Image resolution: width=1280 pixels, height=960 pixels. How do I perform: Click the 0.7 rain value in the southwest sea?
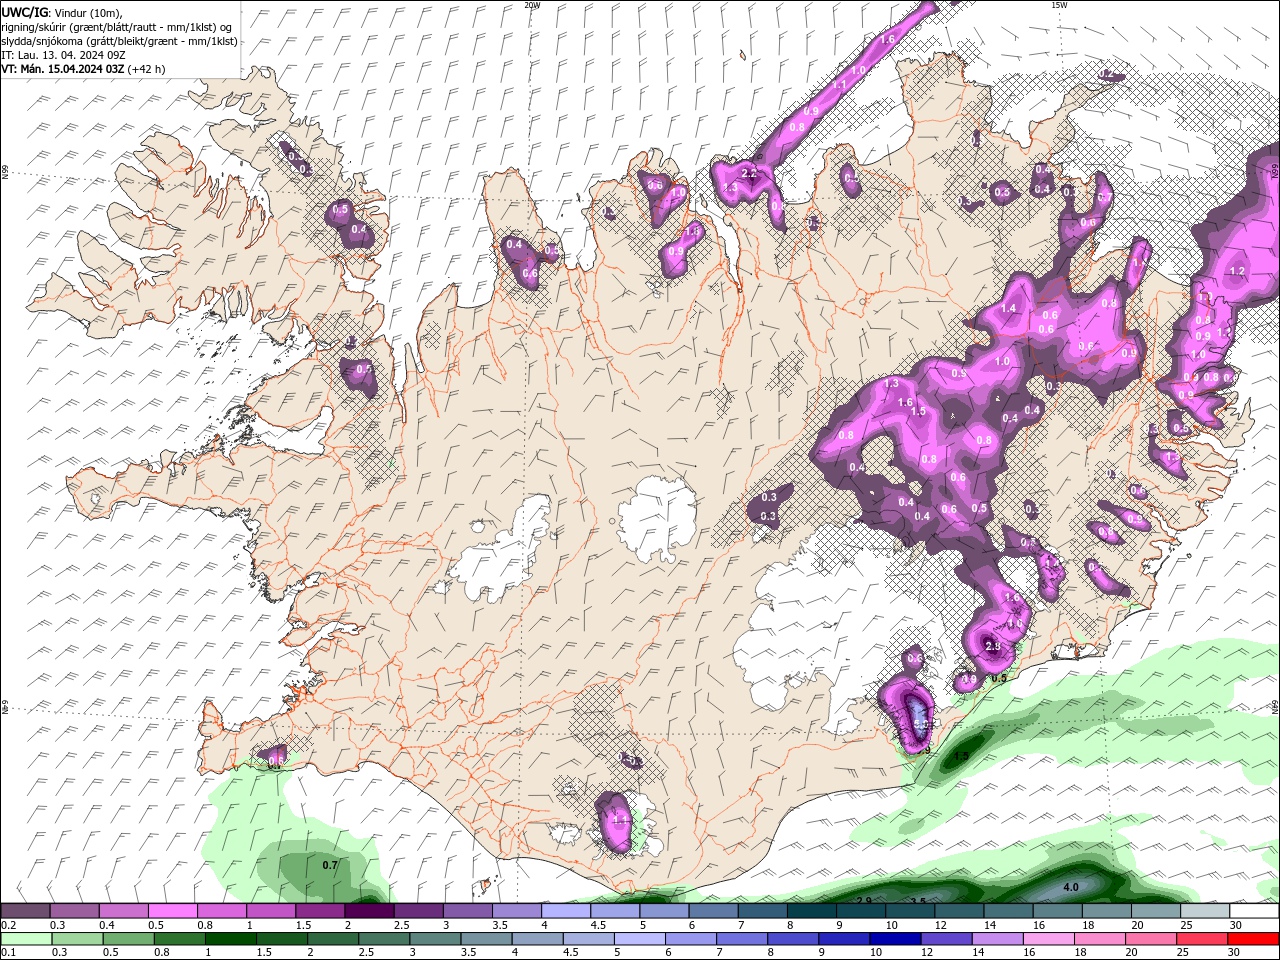coord(331,864)
